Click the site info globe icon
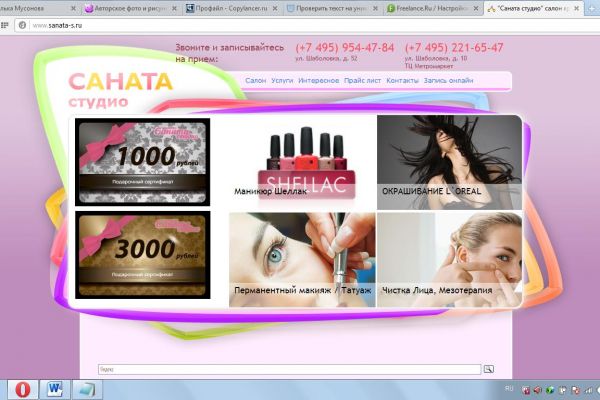 tap(22, 25)
